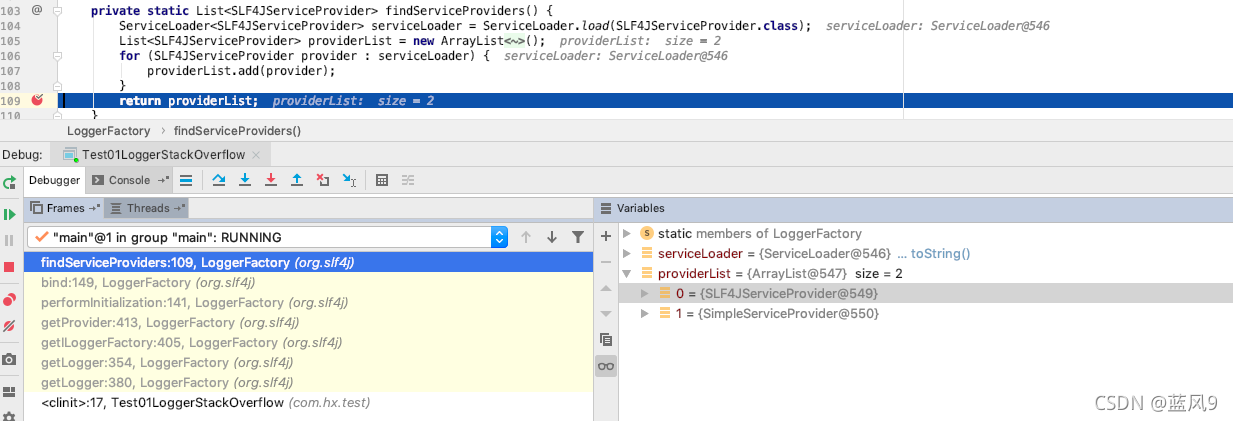This screenshot has width=1233, height=421.
Task: Expand element 0 SLF4JServiceProvider@549
Action: pyautogui.click(x=646, y=293)
